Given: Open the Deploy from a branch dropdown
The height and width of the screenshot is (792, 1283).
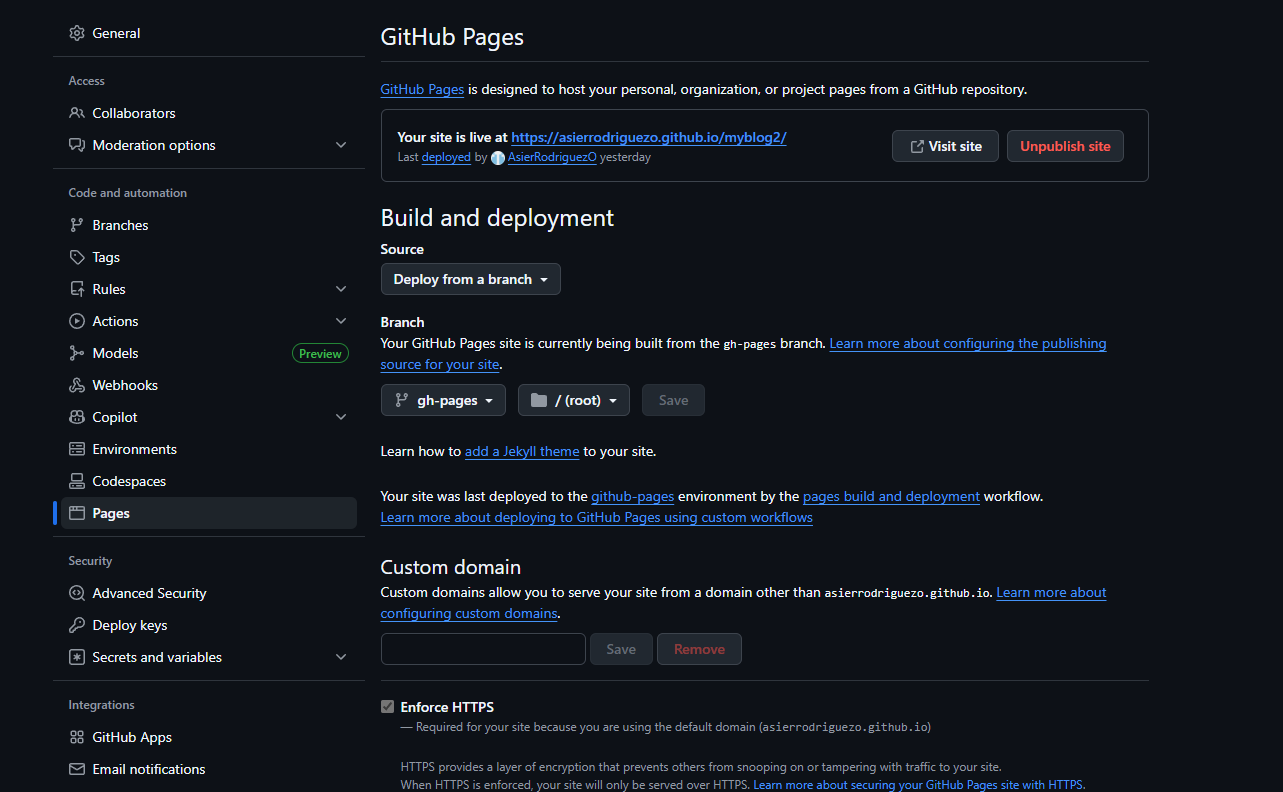Looking at the screenshot, I should 470,279.
